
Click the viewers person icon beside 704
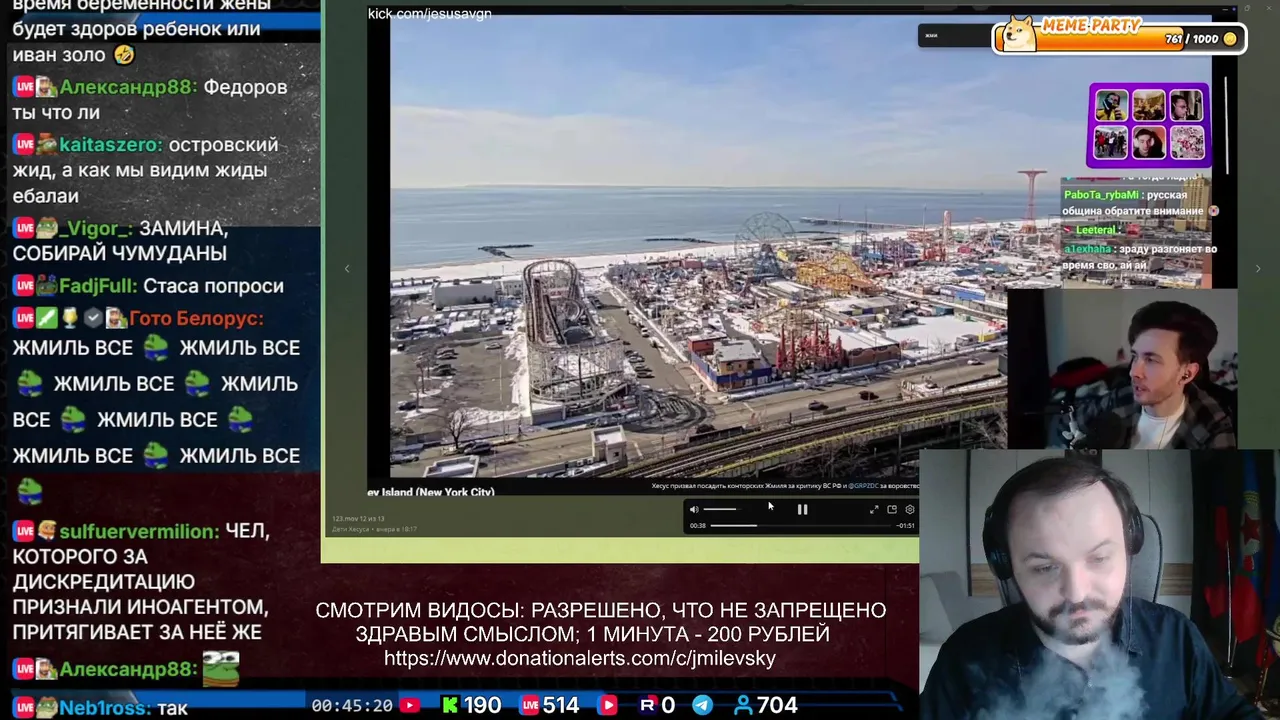point(743,705)
